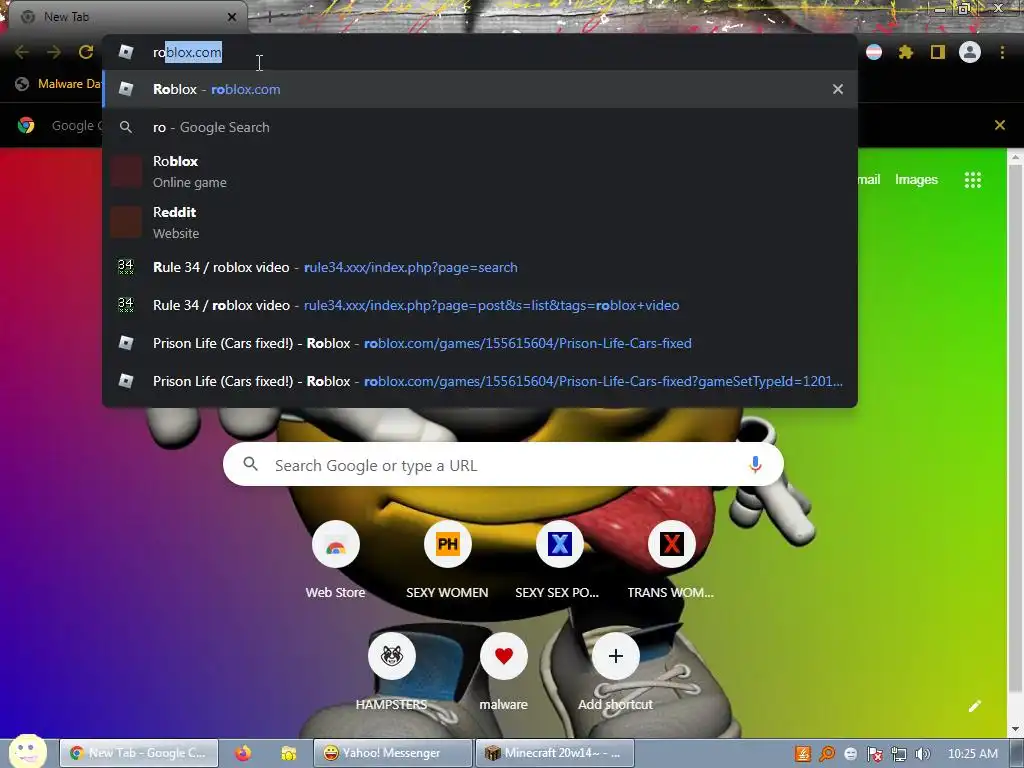Pick the Roblox Online game suggestion
Screen dimensions: 1024x768
480,172
